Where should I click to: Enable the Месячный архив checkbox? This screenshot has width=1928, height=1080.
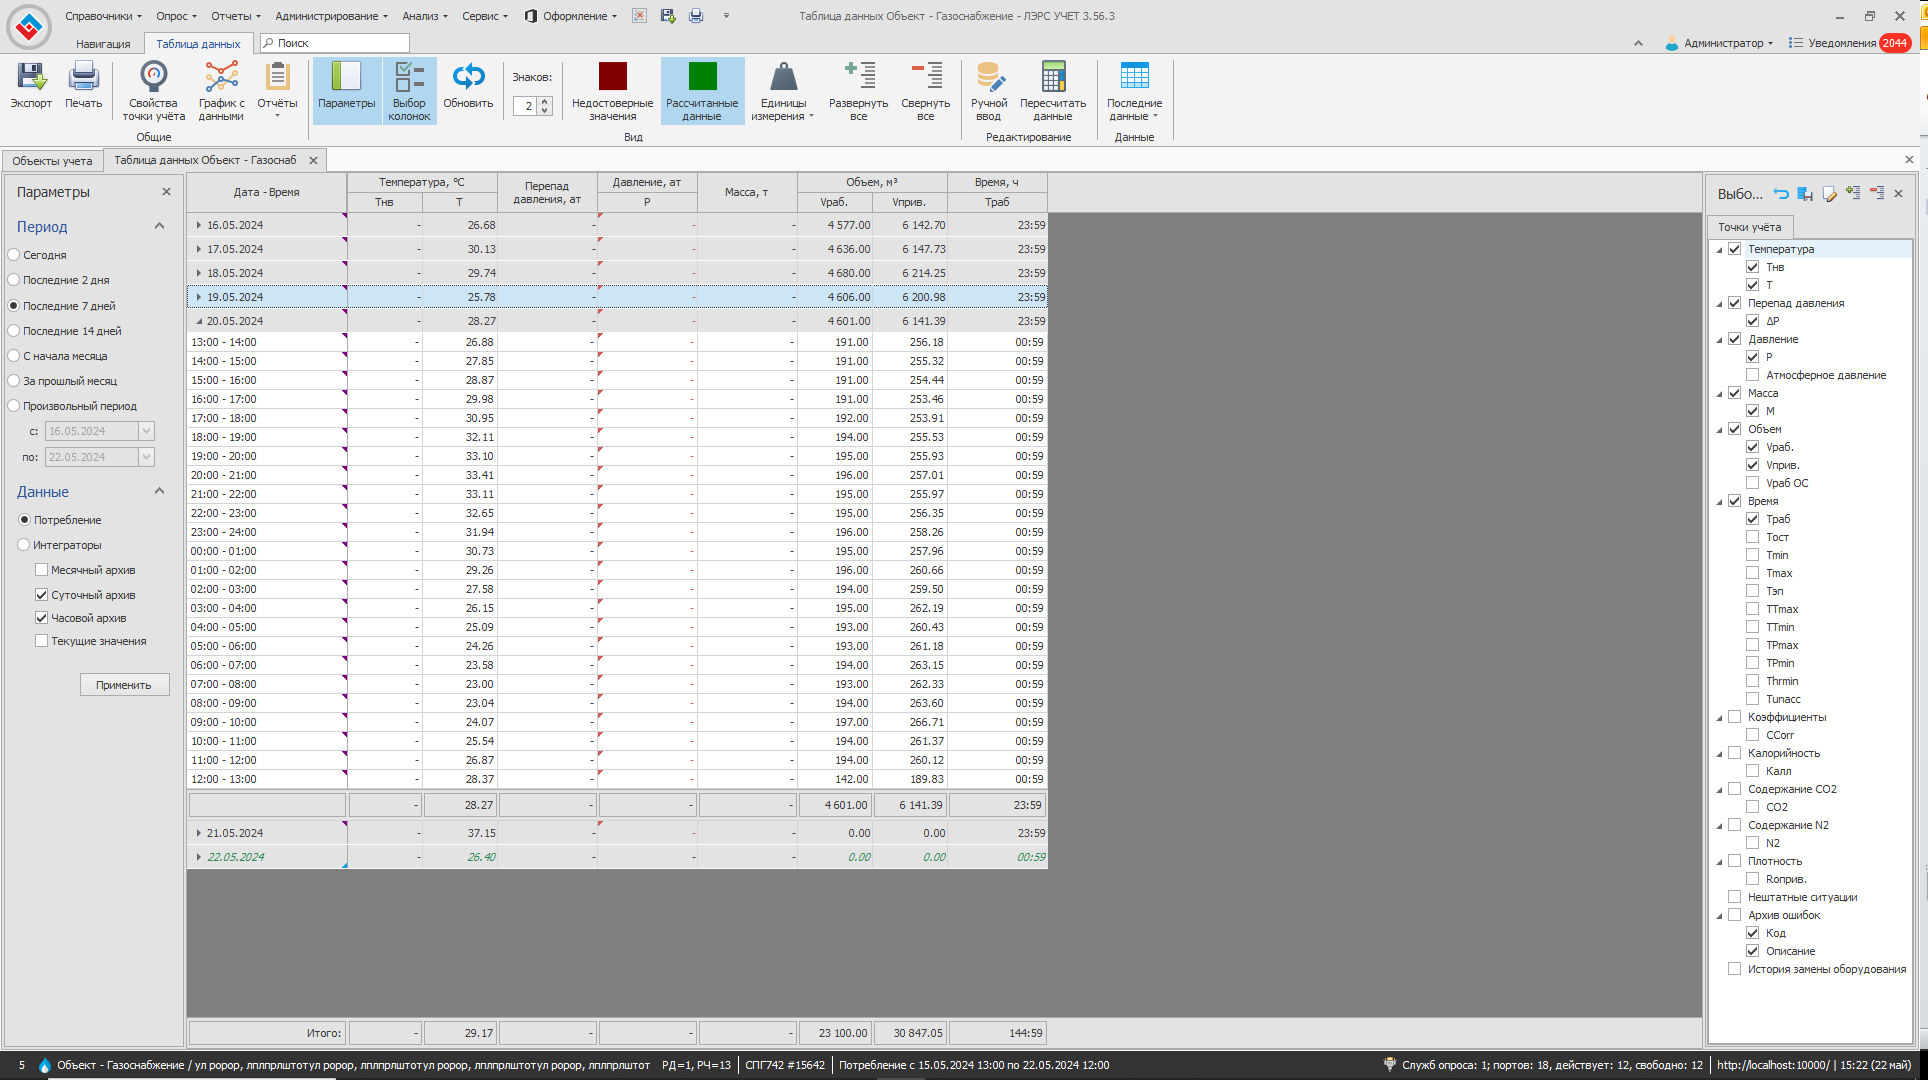pos(42,570)
